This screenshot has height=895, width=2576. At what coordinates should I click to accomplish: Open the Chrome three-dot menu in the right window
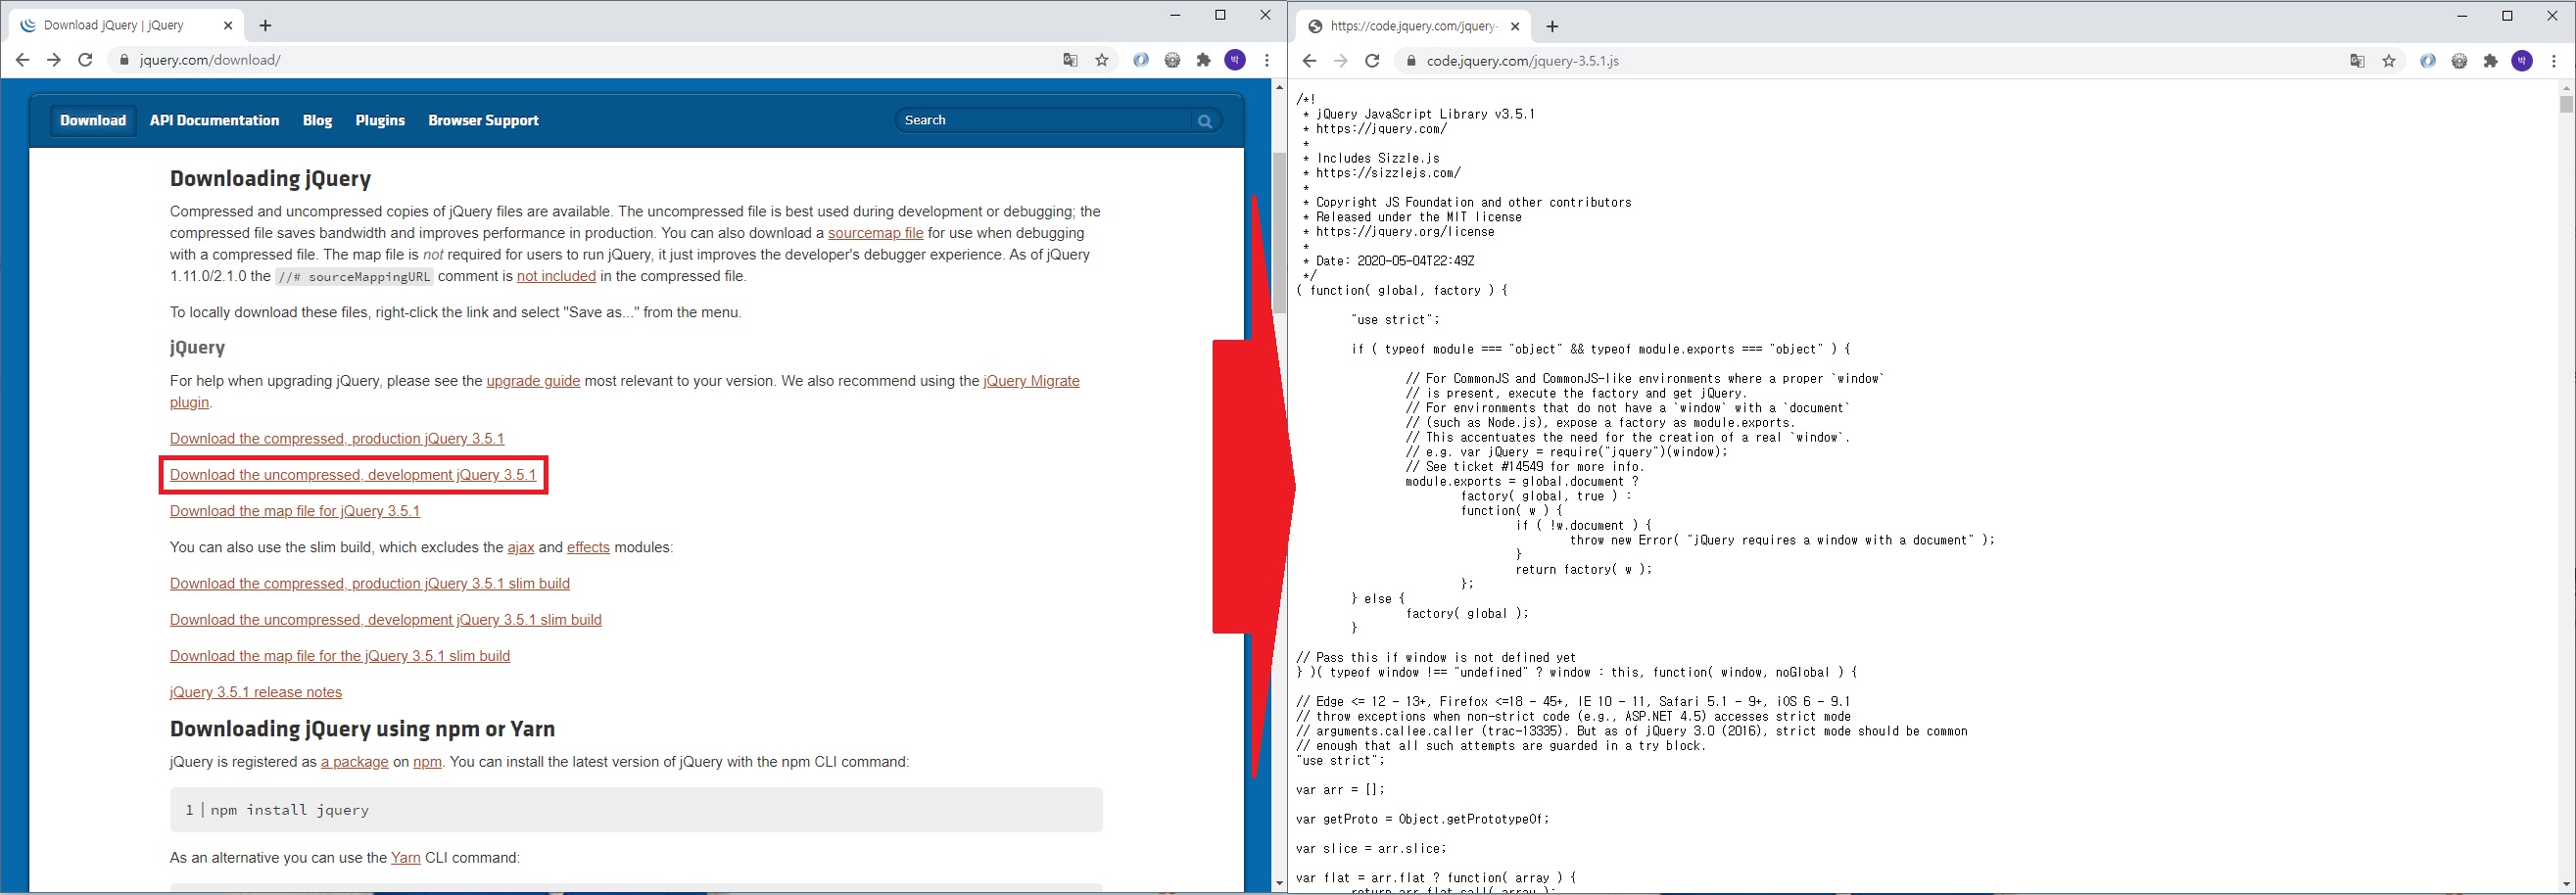[x=2554, y=61]
